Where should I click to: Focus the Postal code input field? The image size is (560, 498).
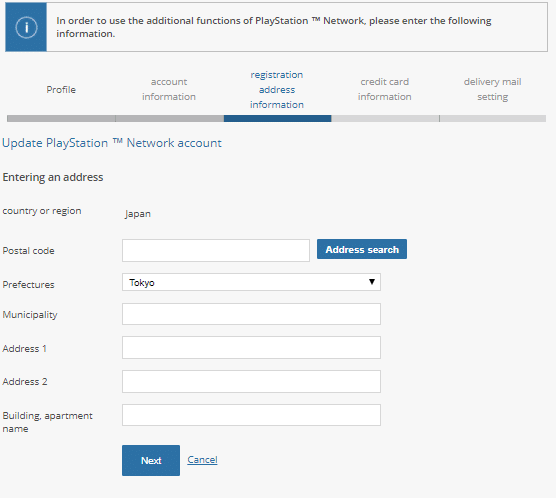(x=216, y=250)
